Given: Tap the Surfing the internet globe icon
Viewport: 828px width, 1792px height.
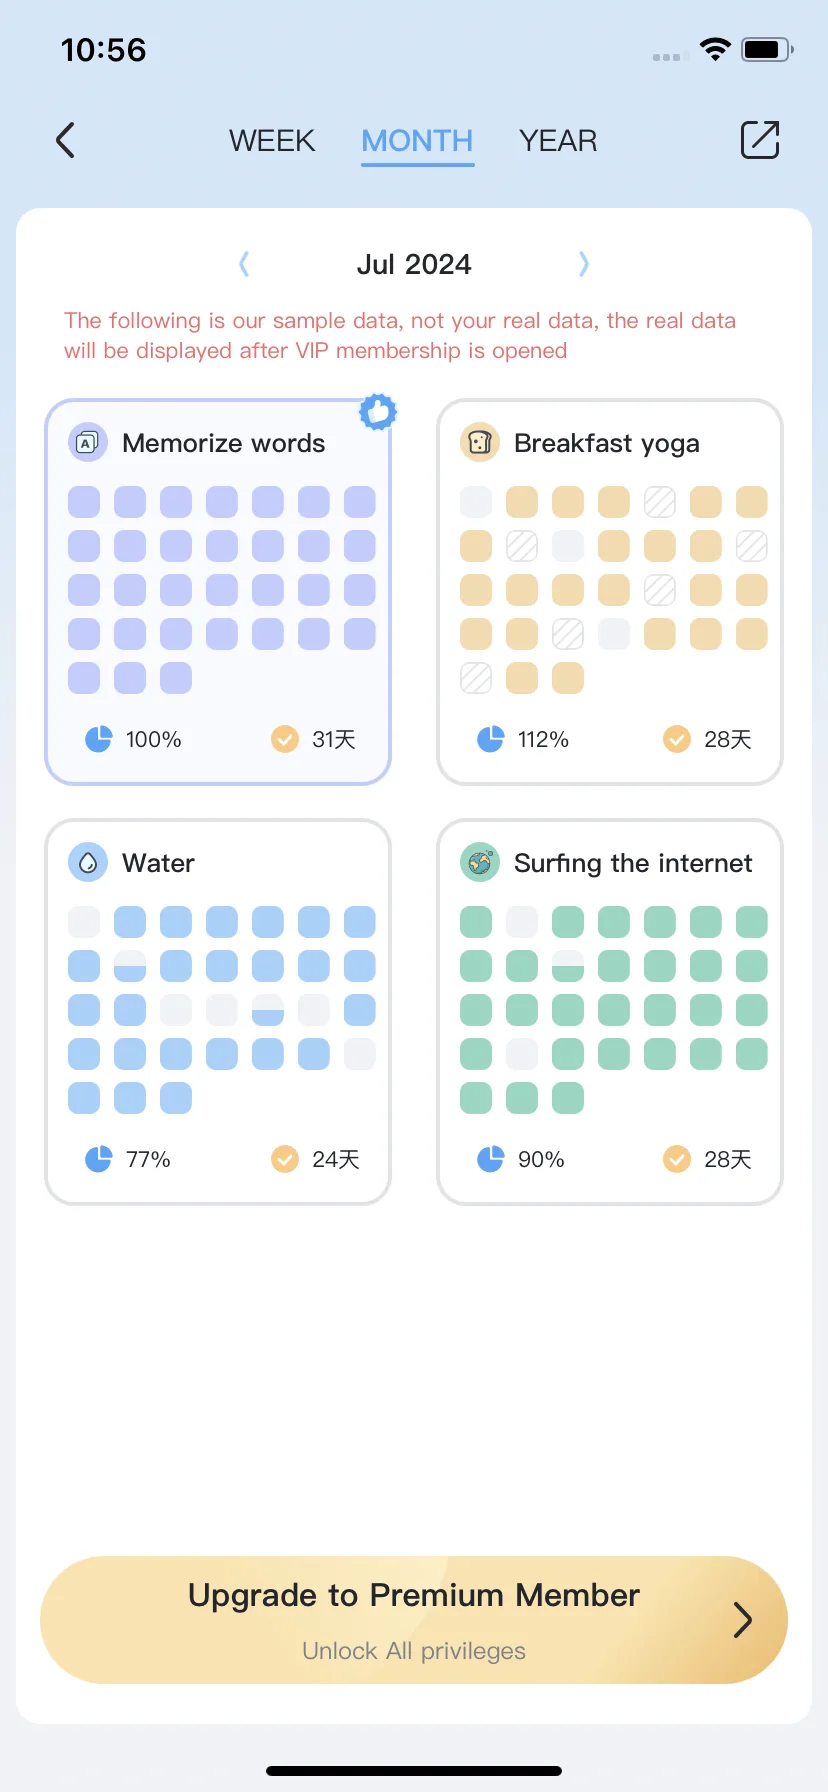Looking at the screenshot, I should [x=479, y=862].
